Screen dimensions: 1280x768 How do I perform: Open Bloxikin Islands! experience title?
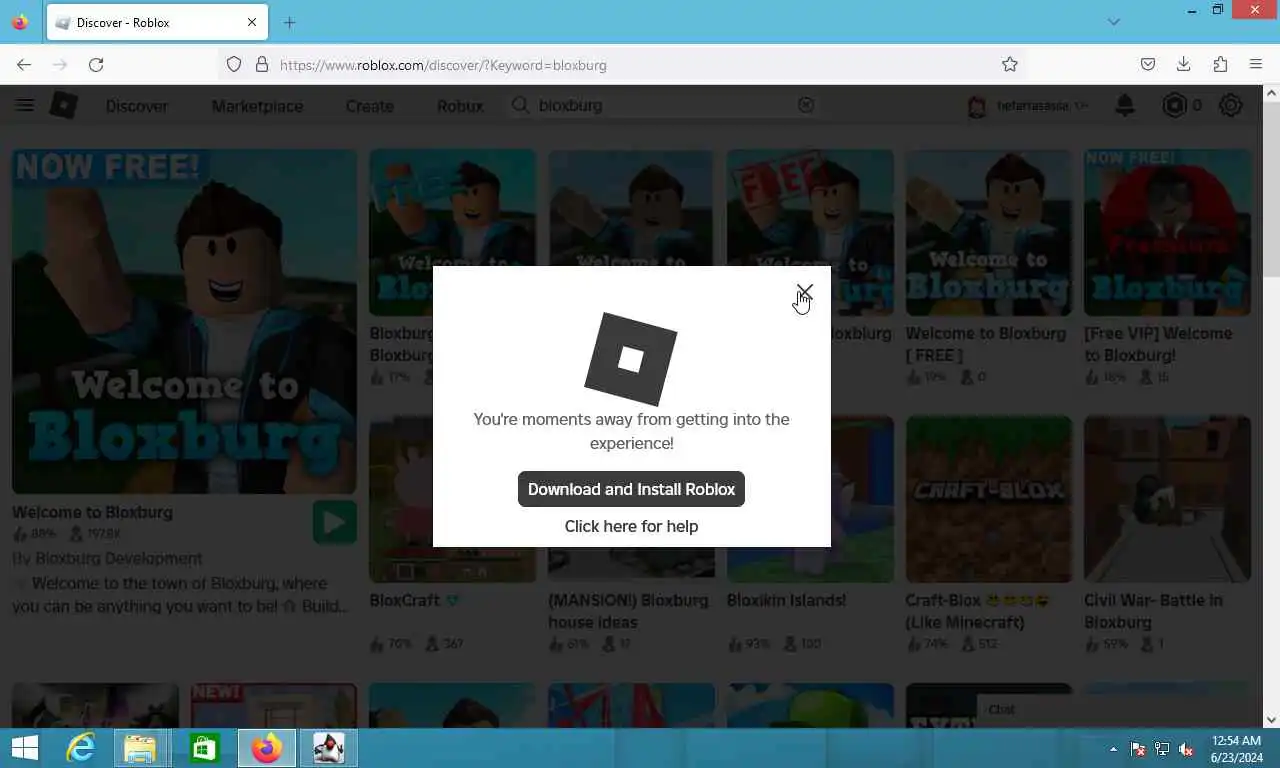(786, 600)
